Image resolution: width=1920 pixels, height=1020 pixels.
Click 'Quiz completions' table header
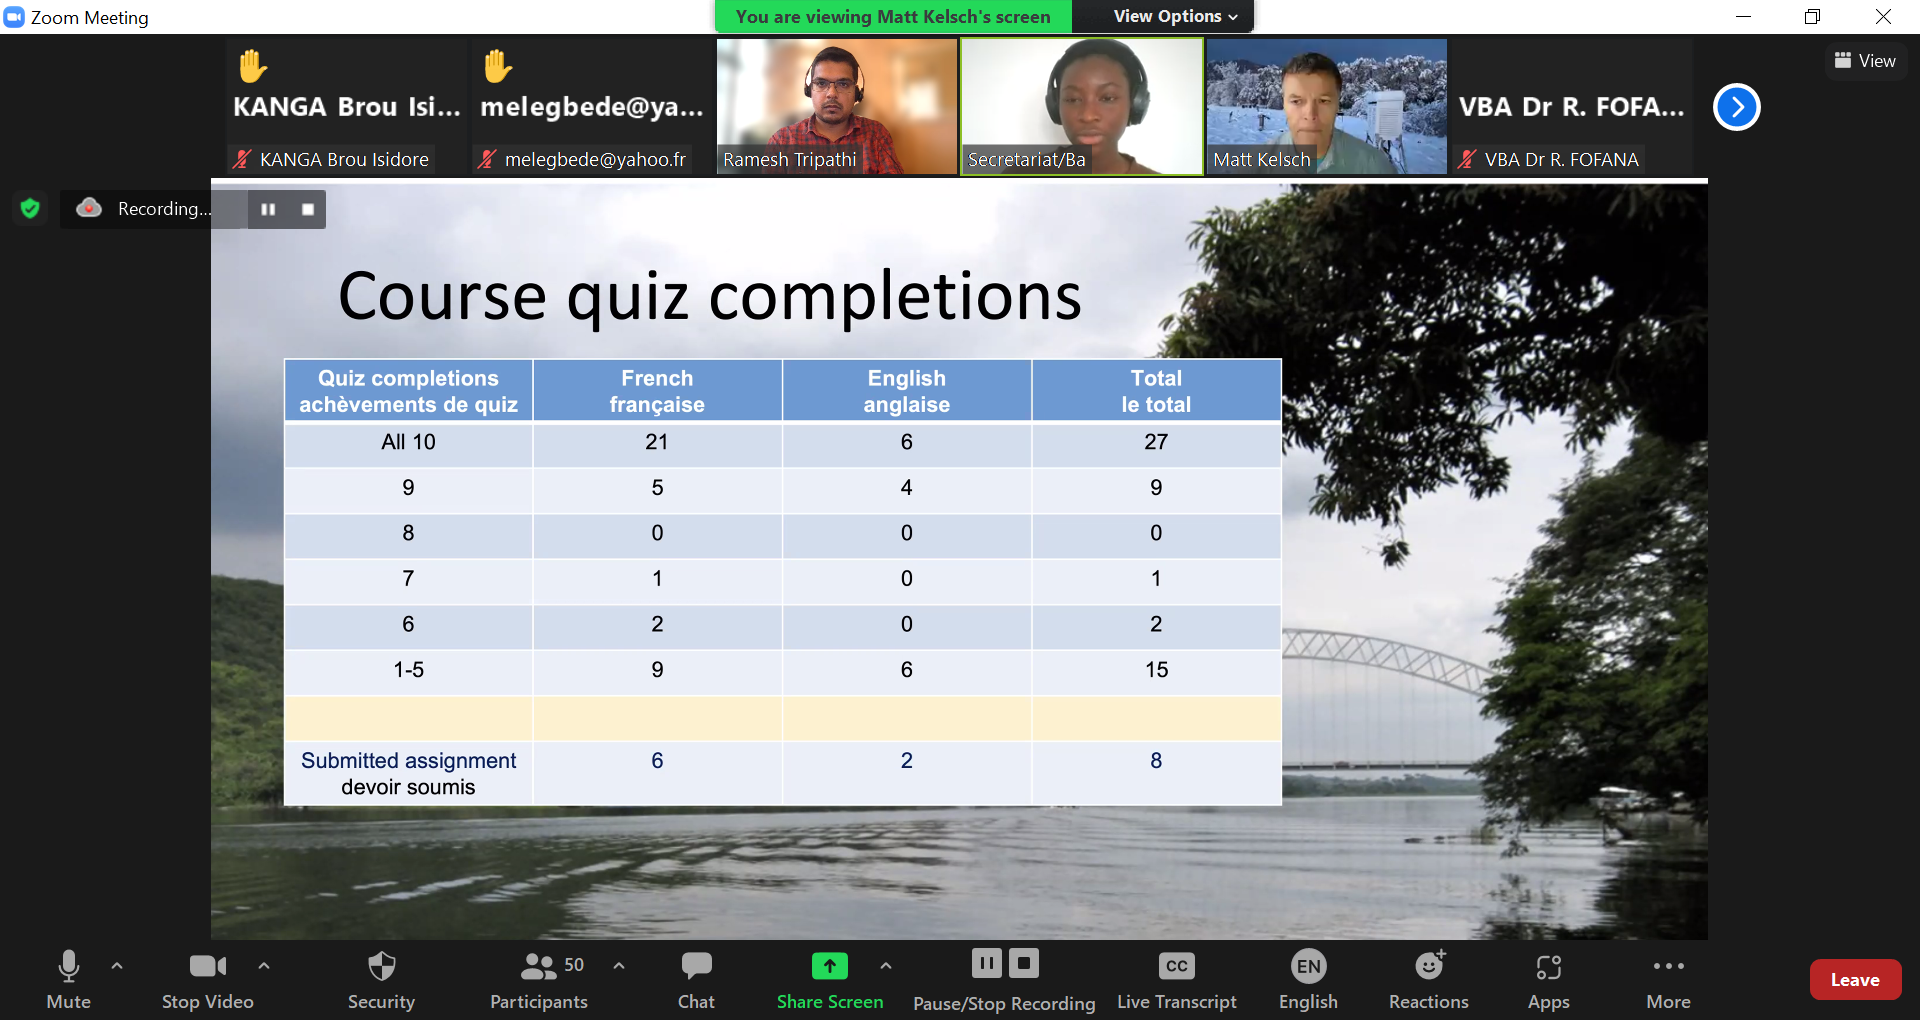[x=408, y=391]
